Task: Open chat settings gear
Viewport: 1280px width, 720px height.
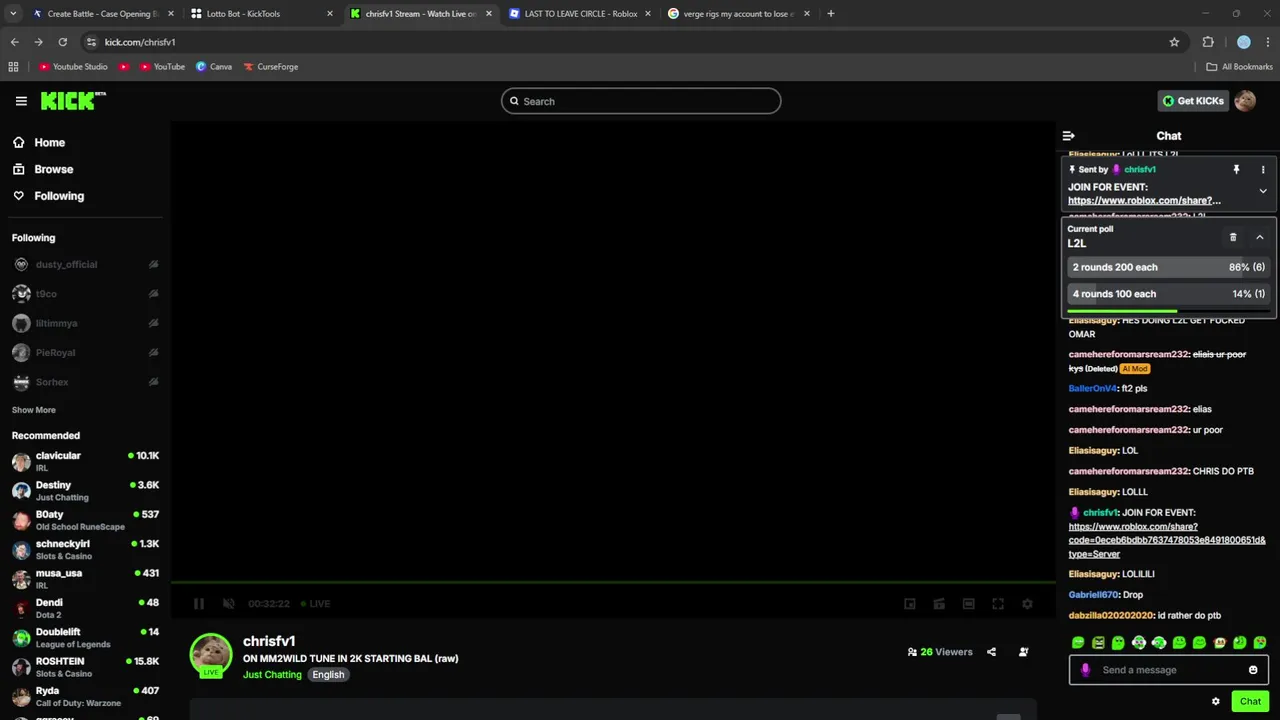Action: tap(1216, 702)
